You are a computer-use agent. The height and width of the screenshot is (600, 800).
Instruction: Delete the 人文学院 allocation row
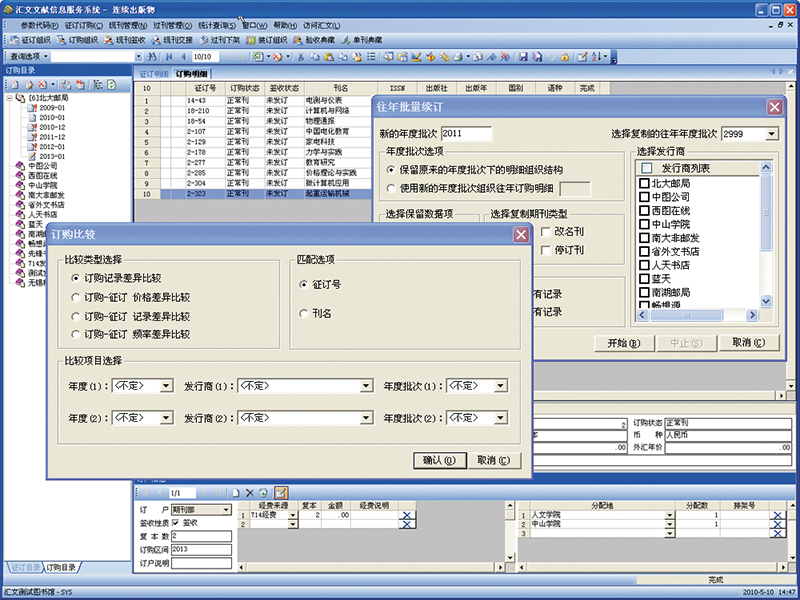[777, 514]
